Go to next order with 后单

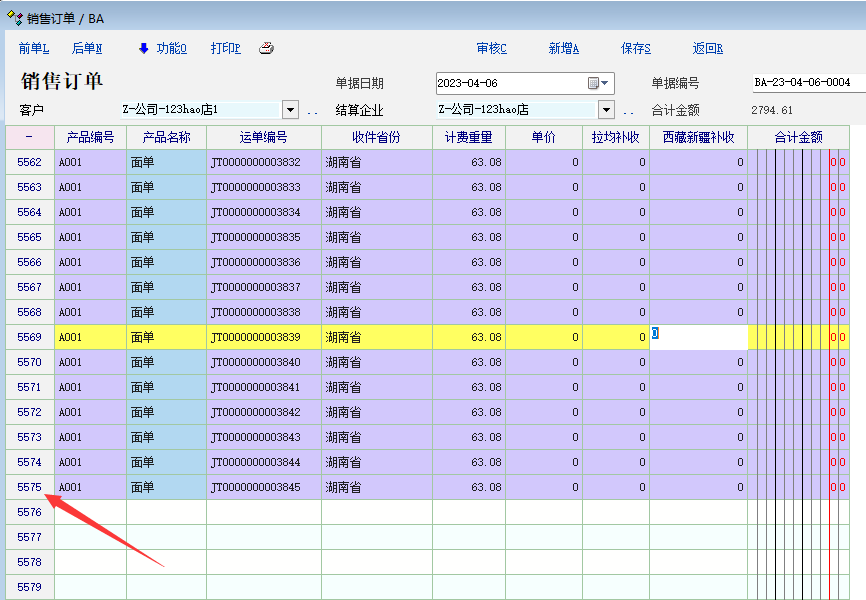pyautogui.click(x=87, y=48)
